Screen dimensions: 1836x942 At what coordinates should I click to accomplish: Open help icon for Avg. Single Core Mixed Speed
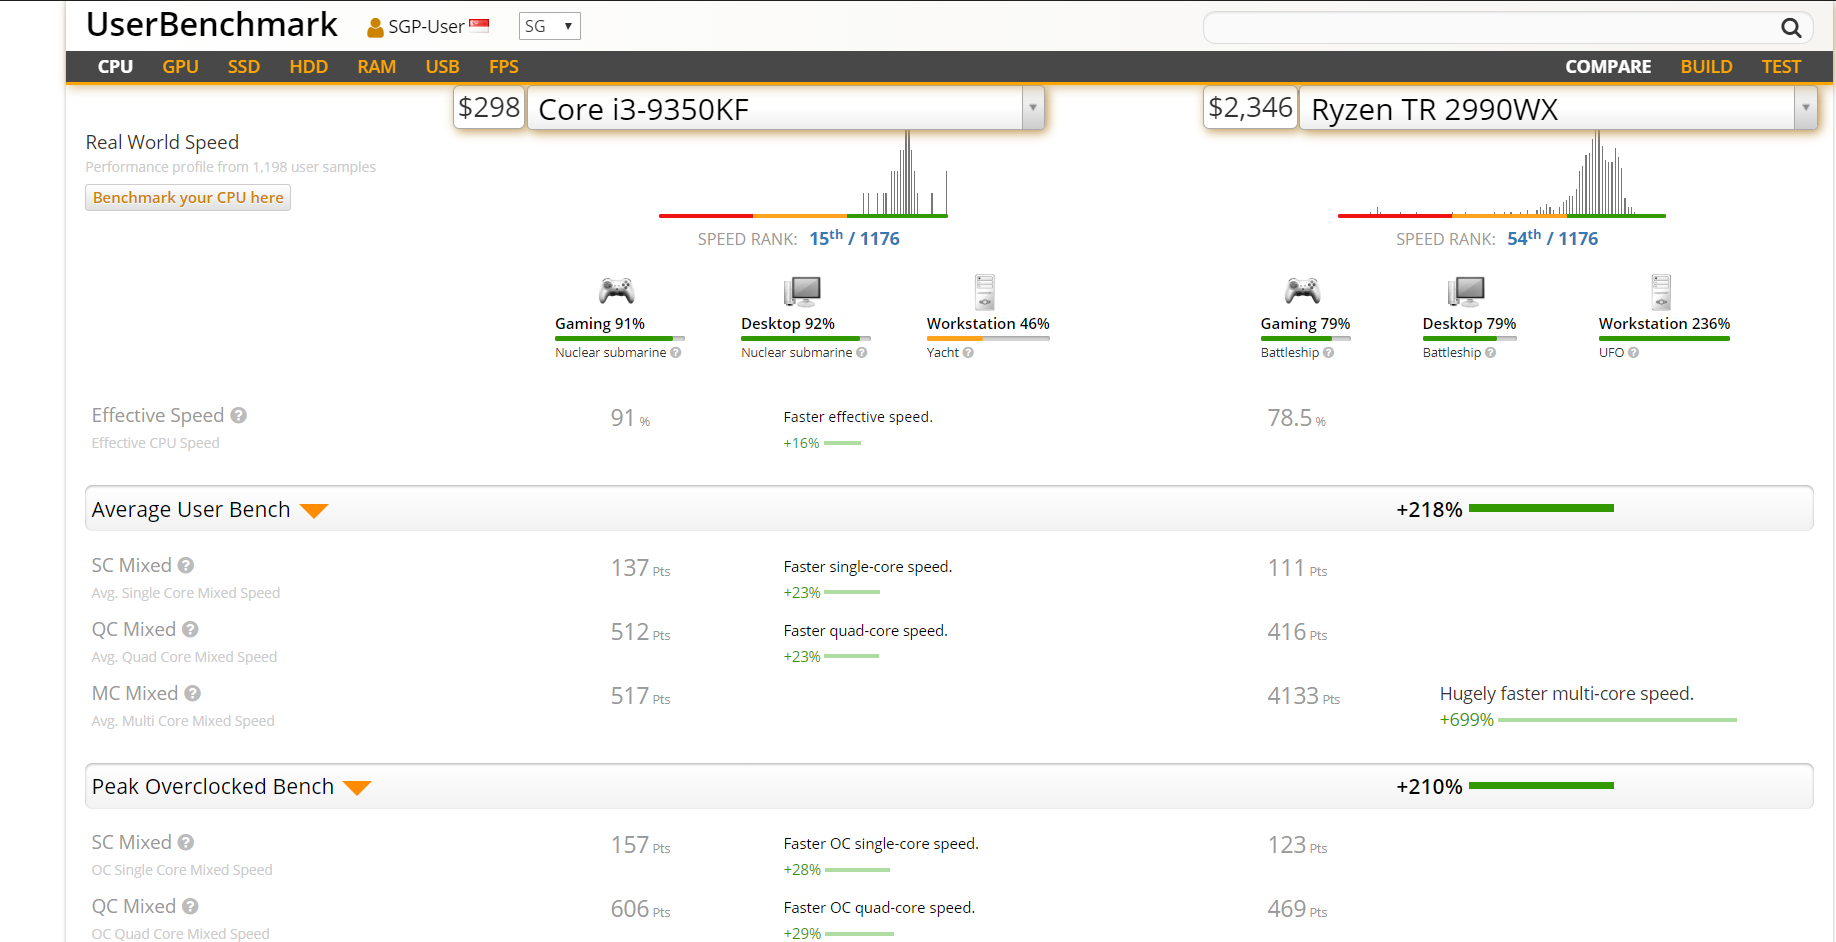[x=185, y=565]
